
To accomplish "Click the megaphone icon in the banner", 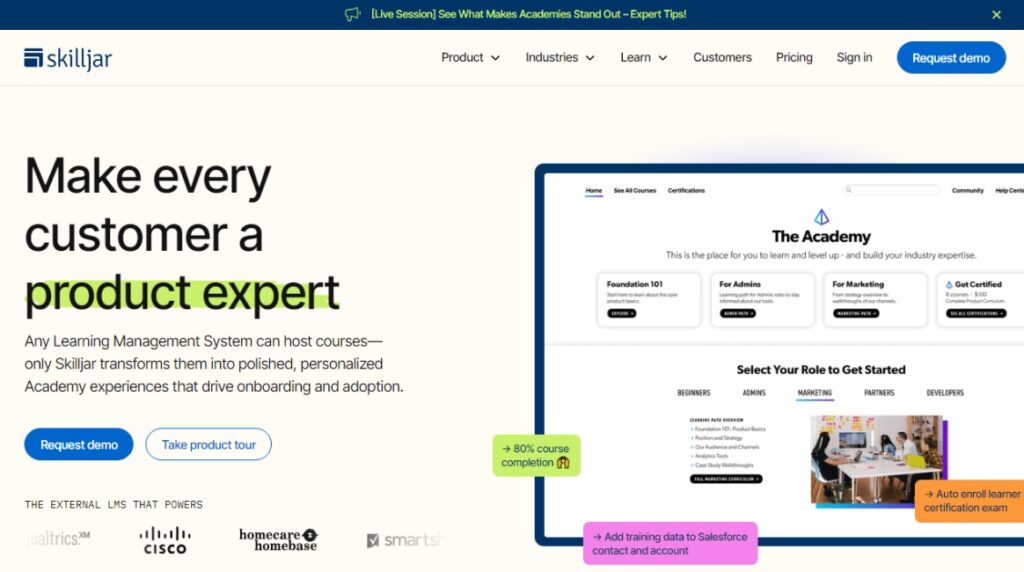I will 353,14.
